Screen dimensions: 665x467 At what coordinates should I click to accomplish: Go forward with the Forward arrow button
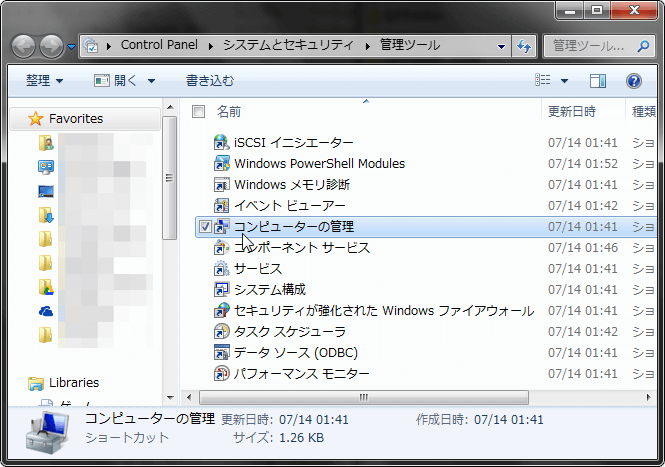tap(52, 46)
